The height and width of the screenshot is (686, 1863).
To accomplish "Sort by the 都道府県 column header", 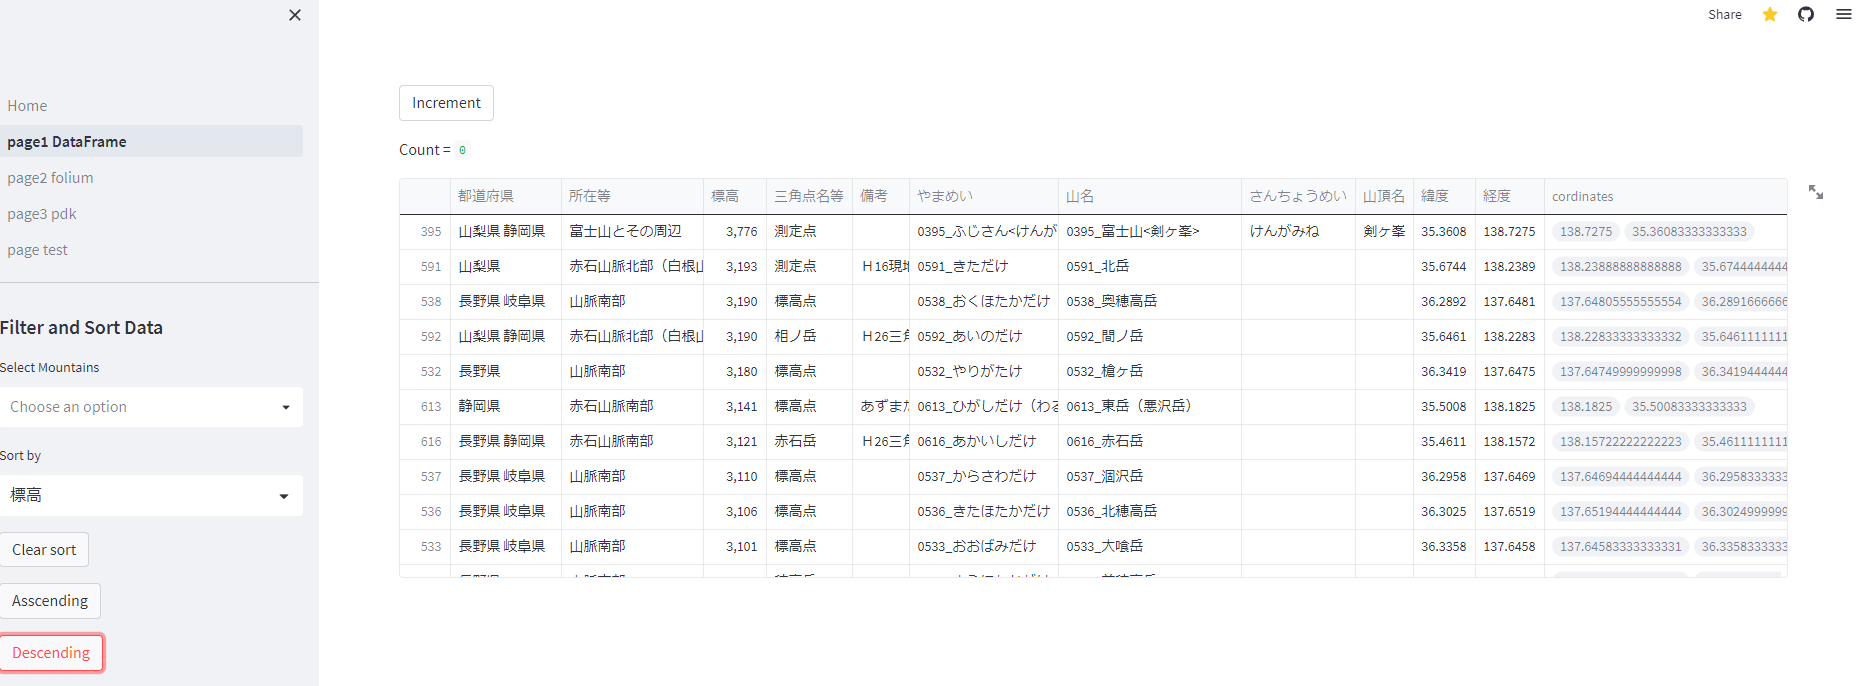I will pos(505,196).
